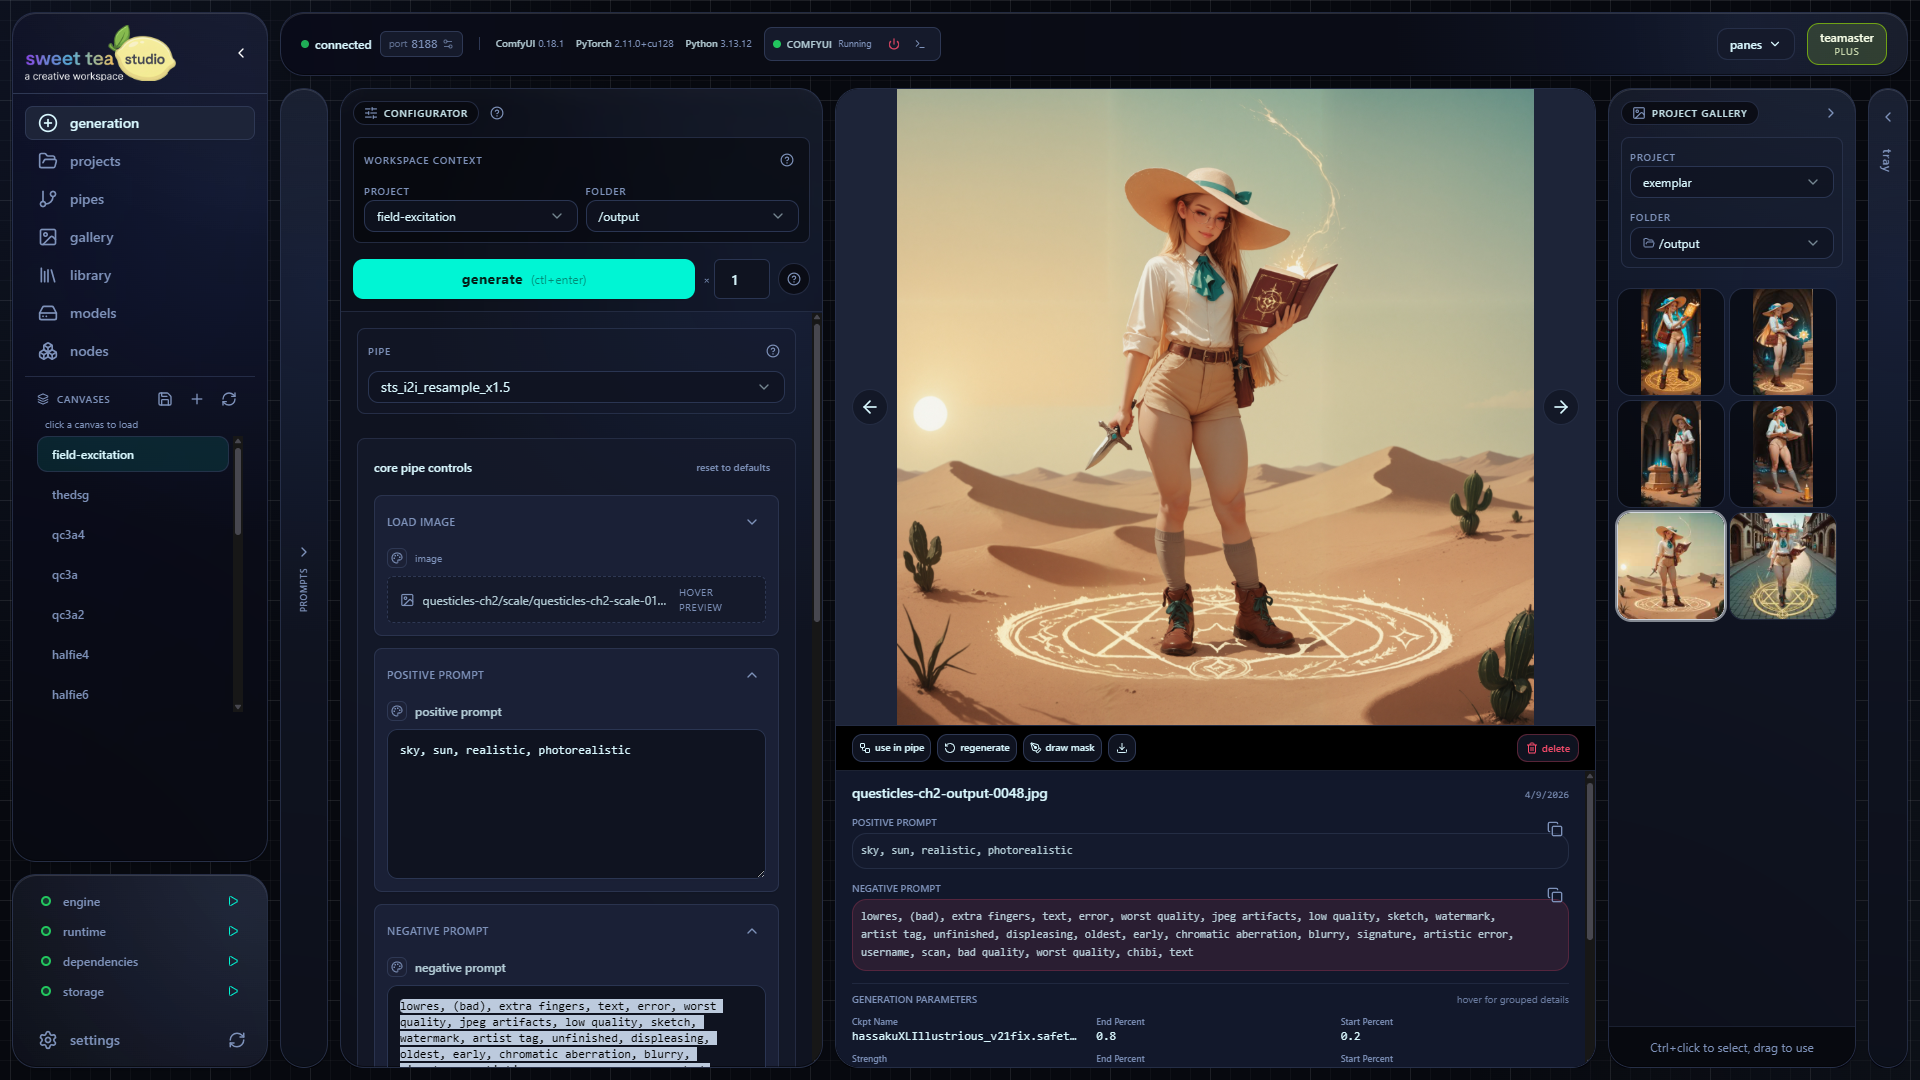
Task: Add a new canvas with plus icon
Action: click(197, 399)
